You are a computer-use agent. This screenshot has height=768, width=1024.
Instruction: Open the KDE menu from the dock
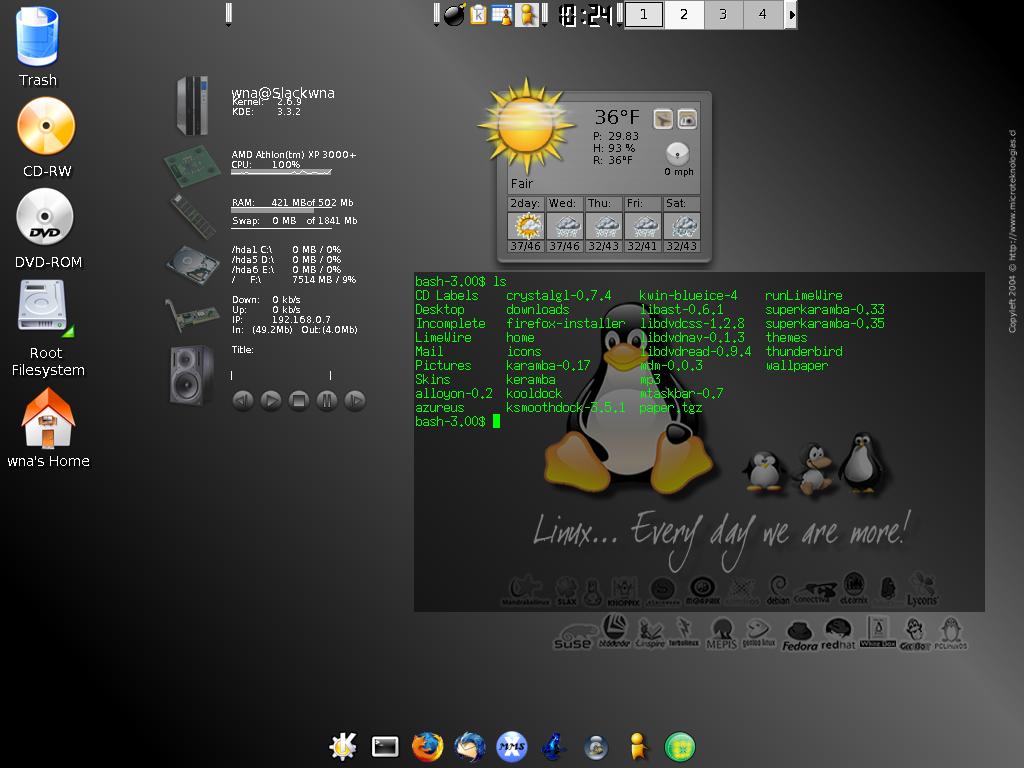[x=344, y=746]
